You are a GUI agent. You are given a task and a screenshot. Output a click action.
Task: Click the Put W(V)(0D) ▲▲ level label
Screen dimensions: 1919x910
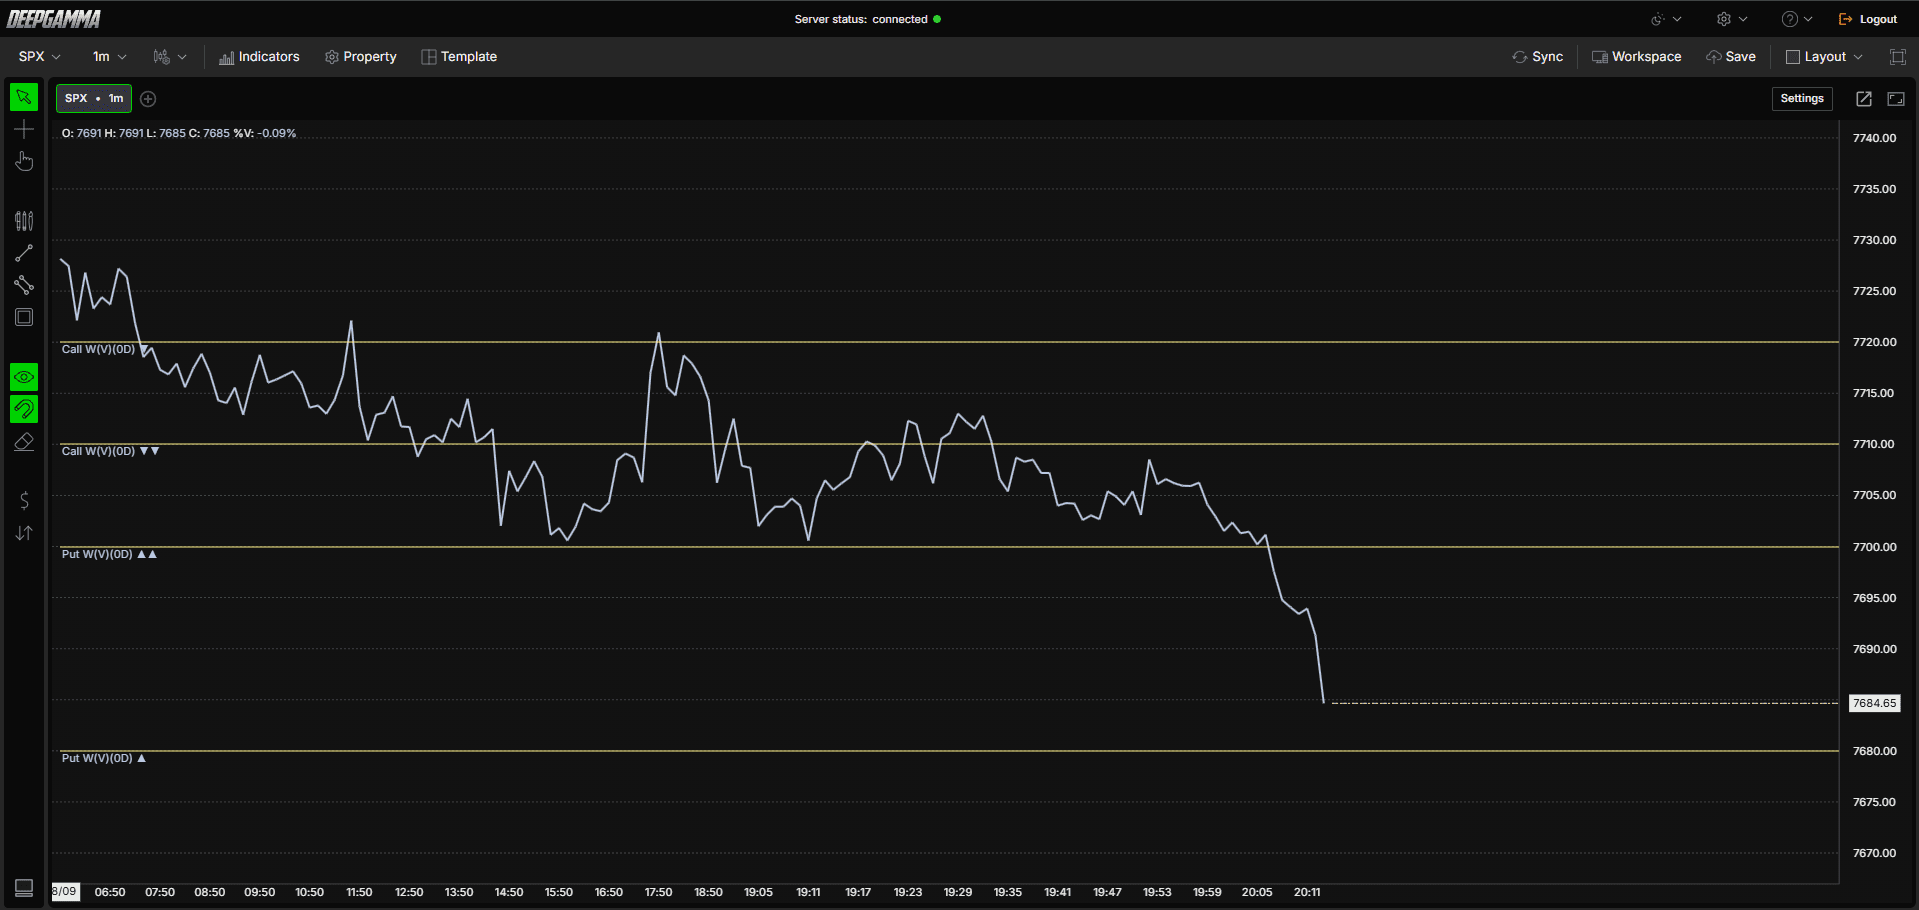[109, 554]
